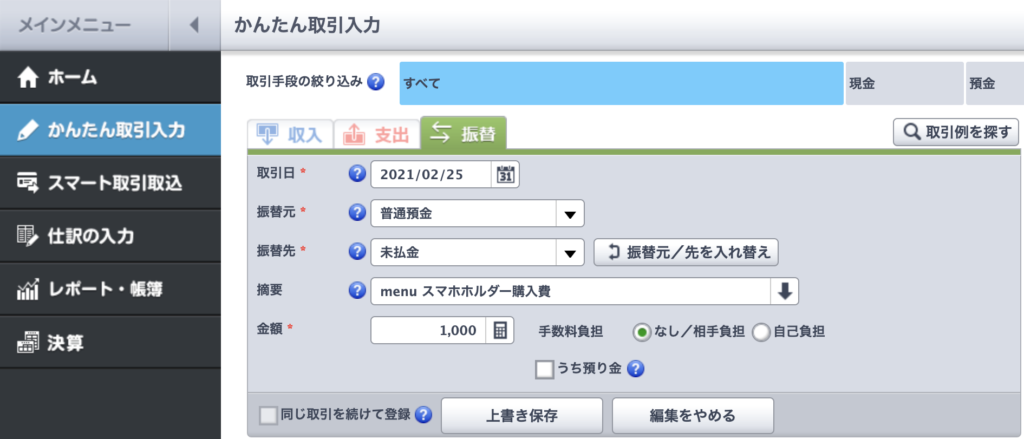Click the help icon beside 同じ取引を続けて登録
The width and height of the screenshot is (1024, 439).
[424, 415]
